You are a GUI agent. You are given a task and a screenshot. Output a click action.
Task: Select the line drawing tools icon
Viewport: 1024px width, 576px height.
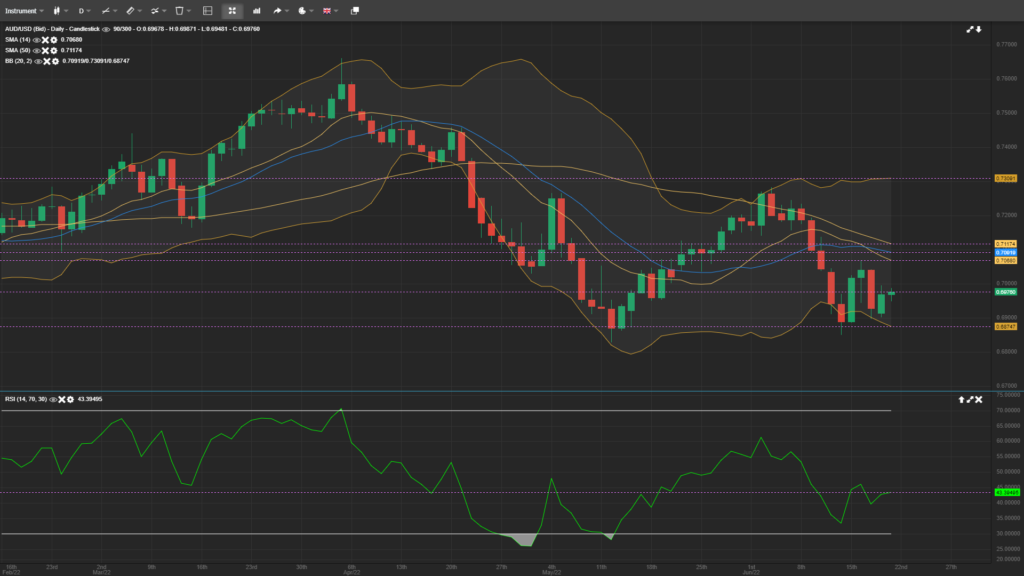(x=104, y=10)
